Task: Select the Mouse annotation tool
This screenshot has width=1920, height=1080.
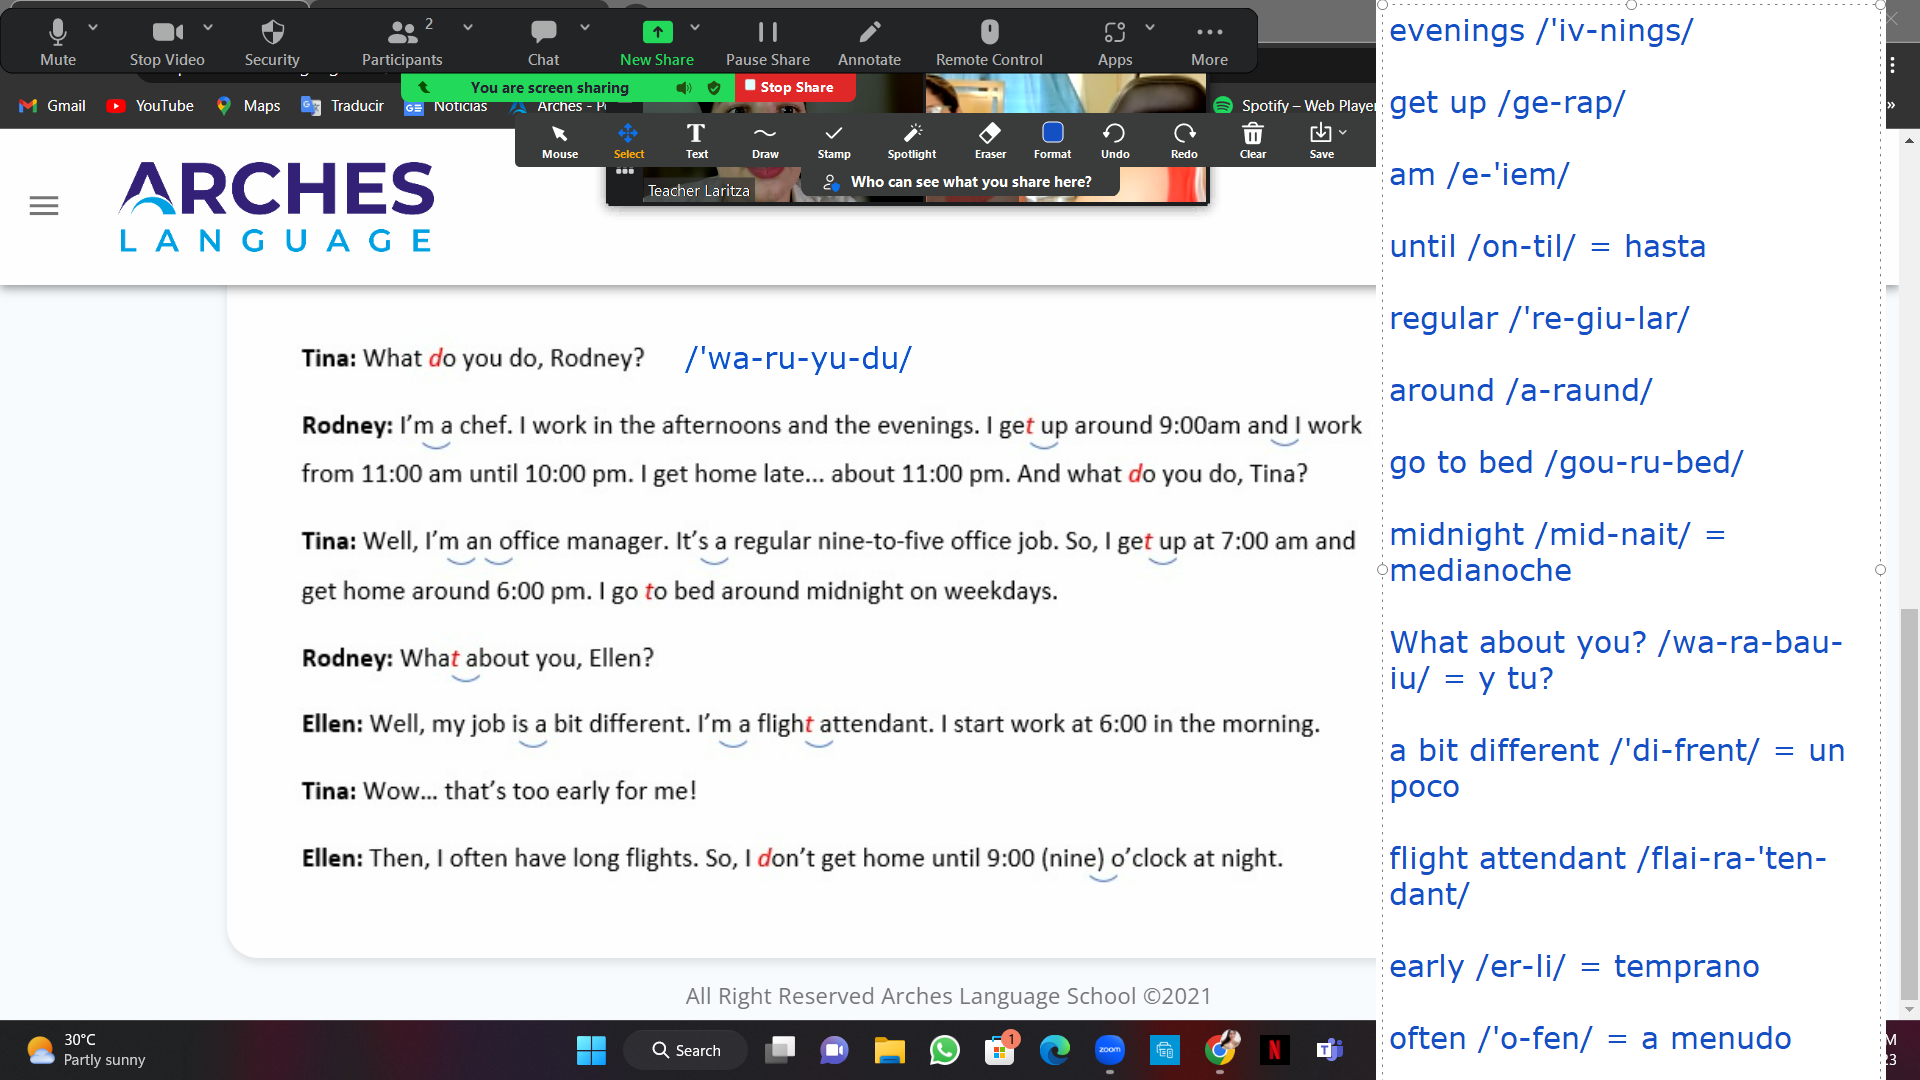Action: coord(560,141)
